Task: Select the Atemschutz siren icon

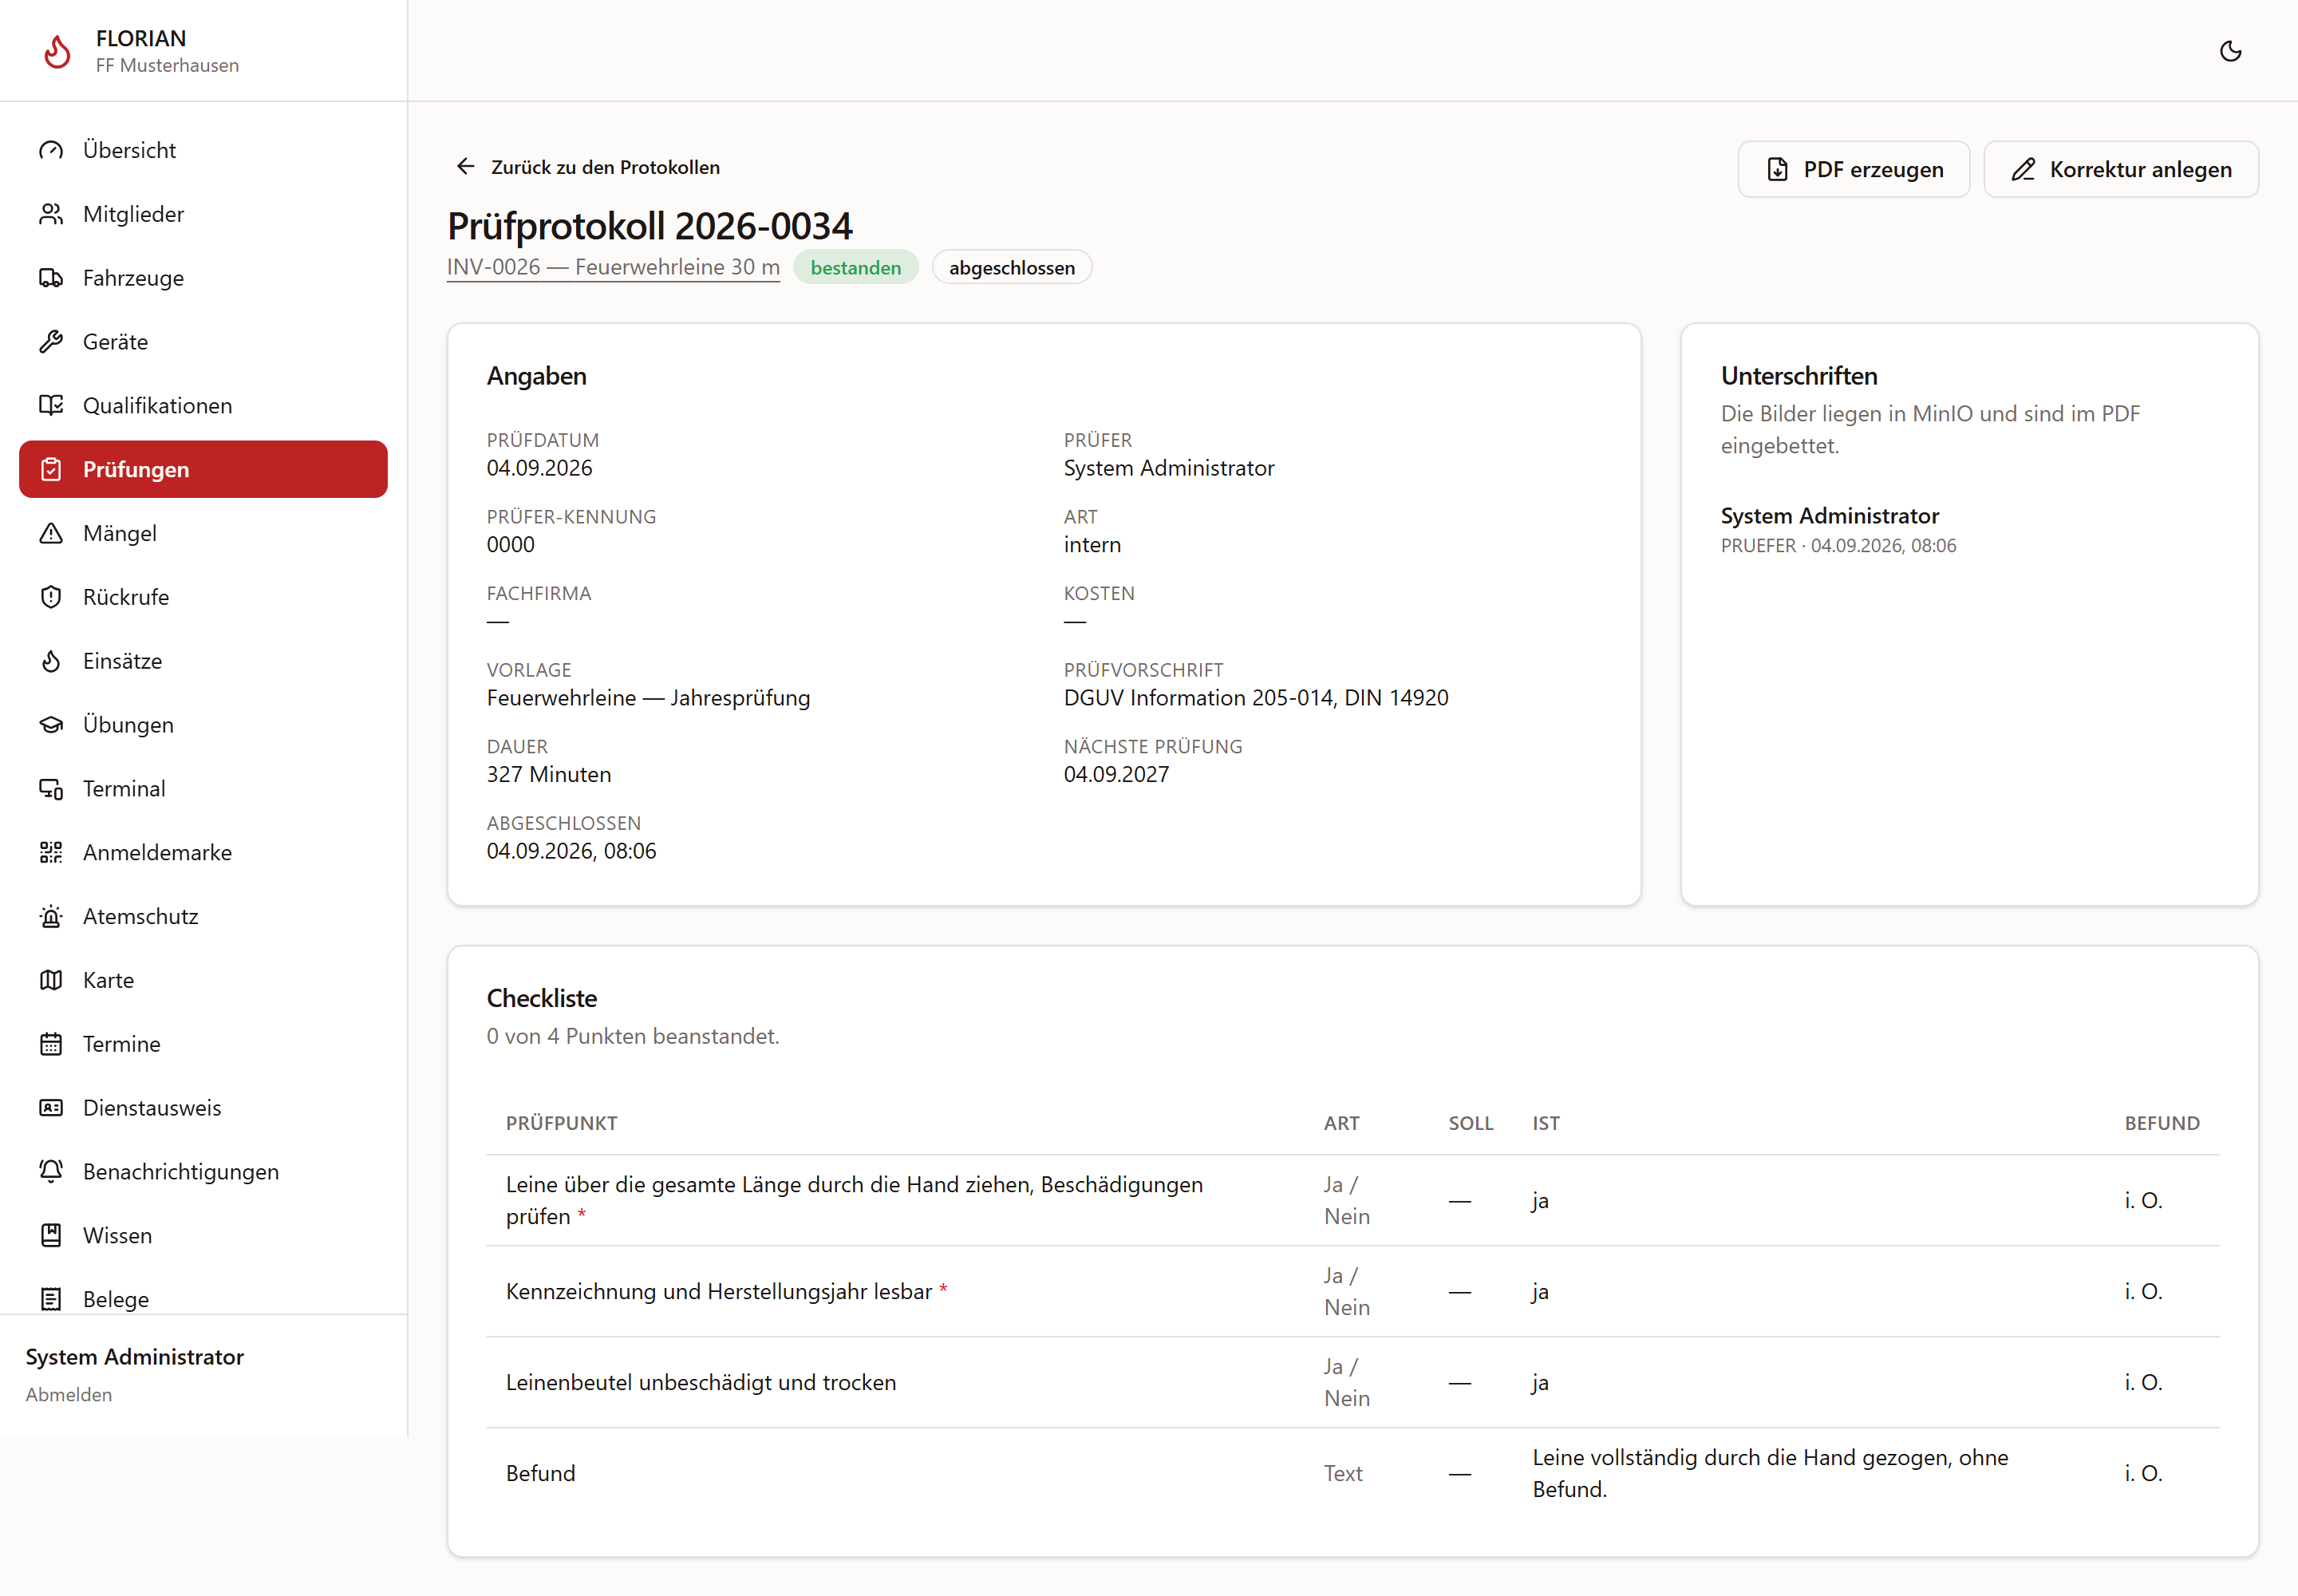Action: pyautogui.click(x=51, y=916)
